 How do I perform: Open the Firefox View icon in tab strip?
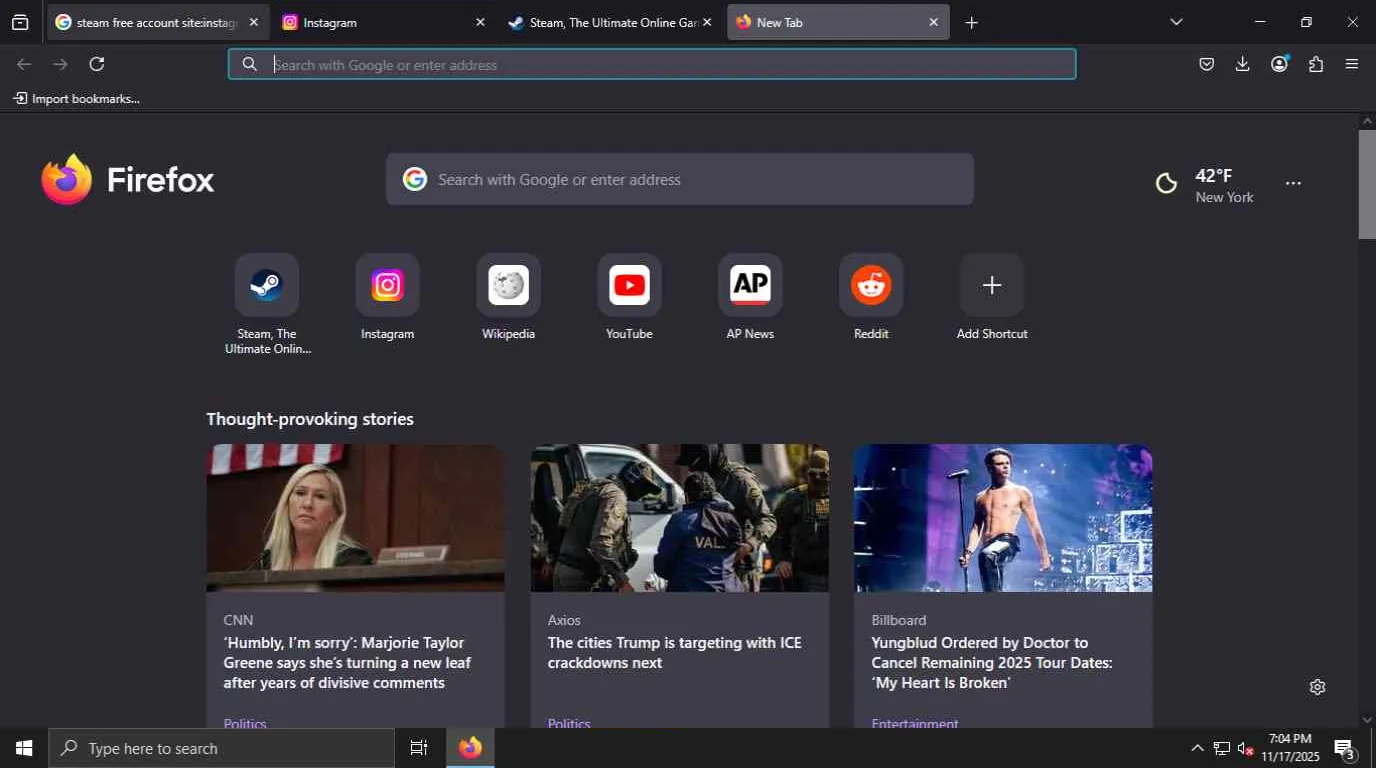20,22
